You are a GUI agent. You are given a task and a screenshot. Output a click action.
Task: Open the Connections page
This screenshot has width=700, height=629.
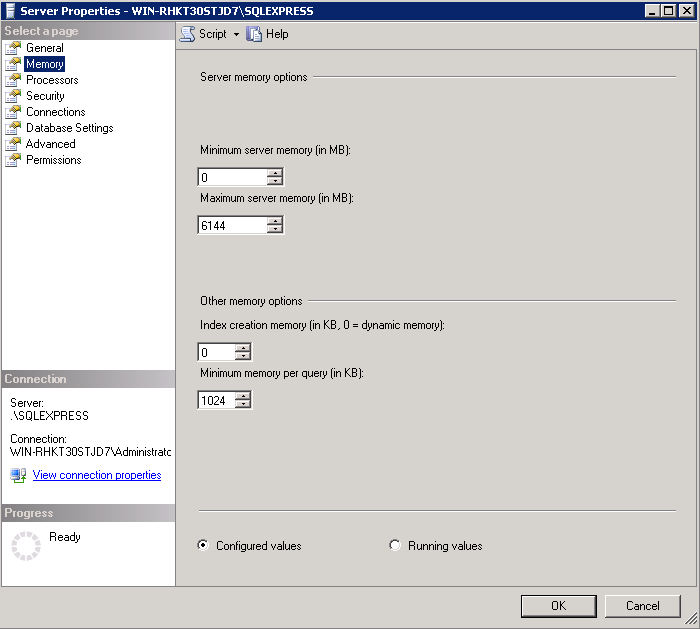55,112
